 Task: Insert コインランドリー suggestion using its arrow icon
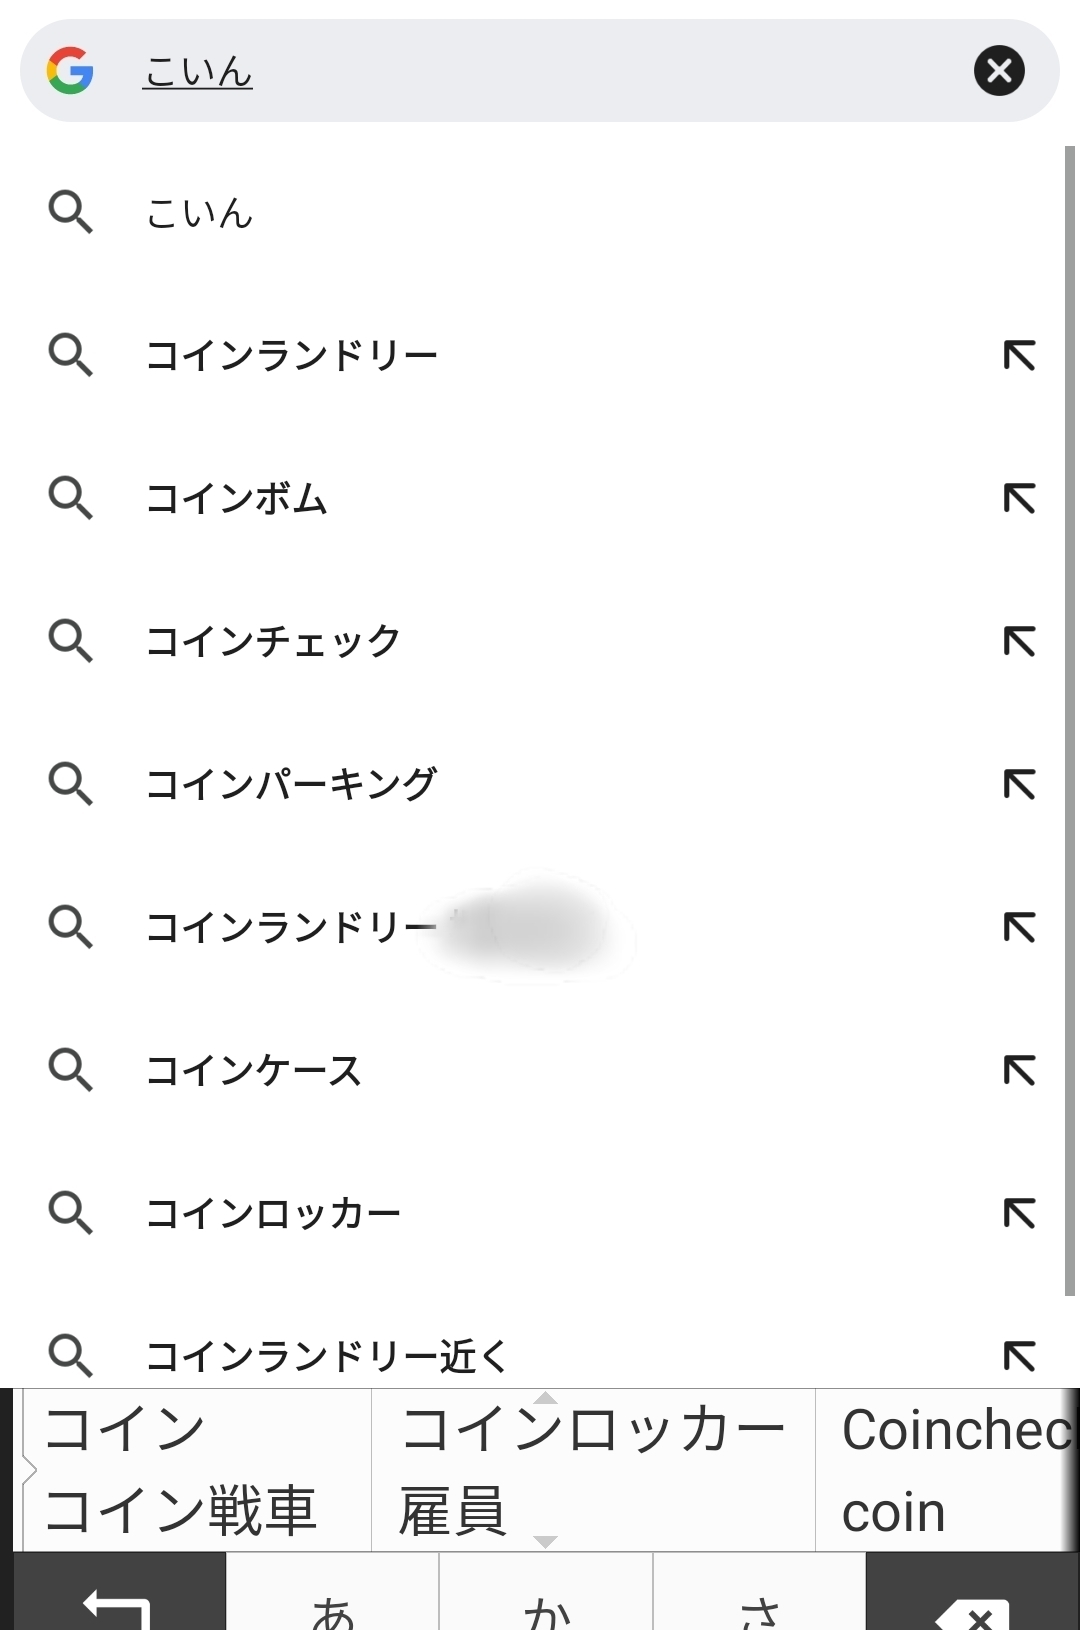(1019, 355)
